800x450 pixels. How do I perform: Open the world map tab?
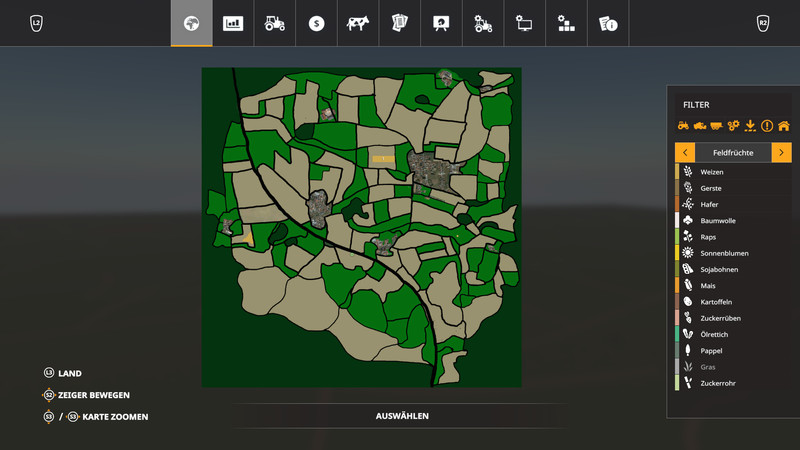point(191,23)
